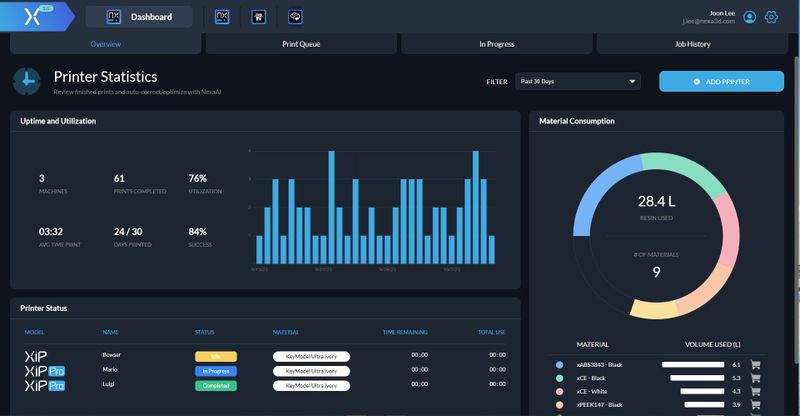The width and height of the screenshot is (800, 416).
Task: Click the cart icon for xCE - White
Action: click(x=756, y=391)
